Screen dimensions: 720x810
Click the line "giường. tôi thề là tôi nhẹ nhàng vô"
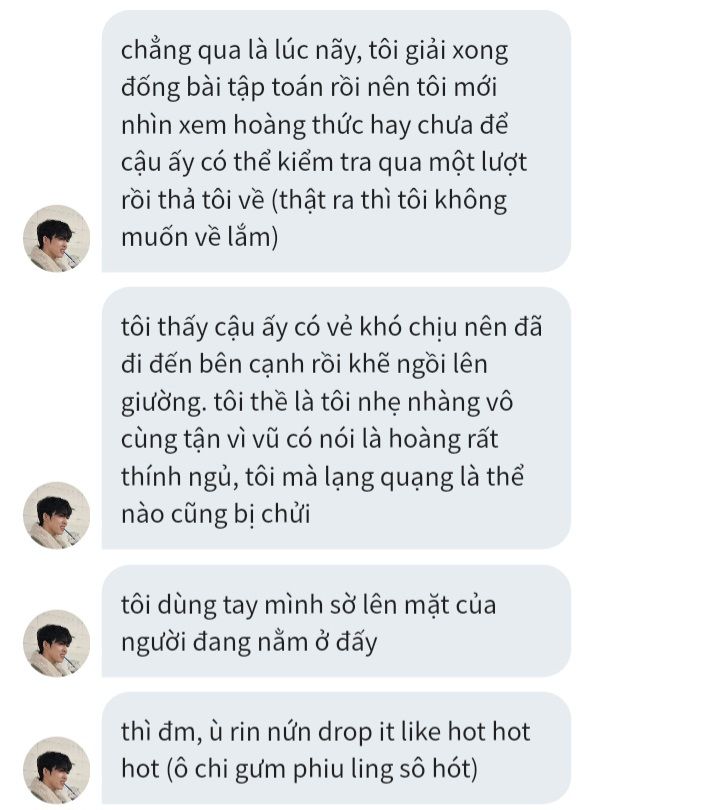pos(317,403)
